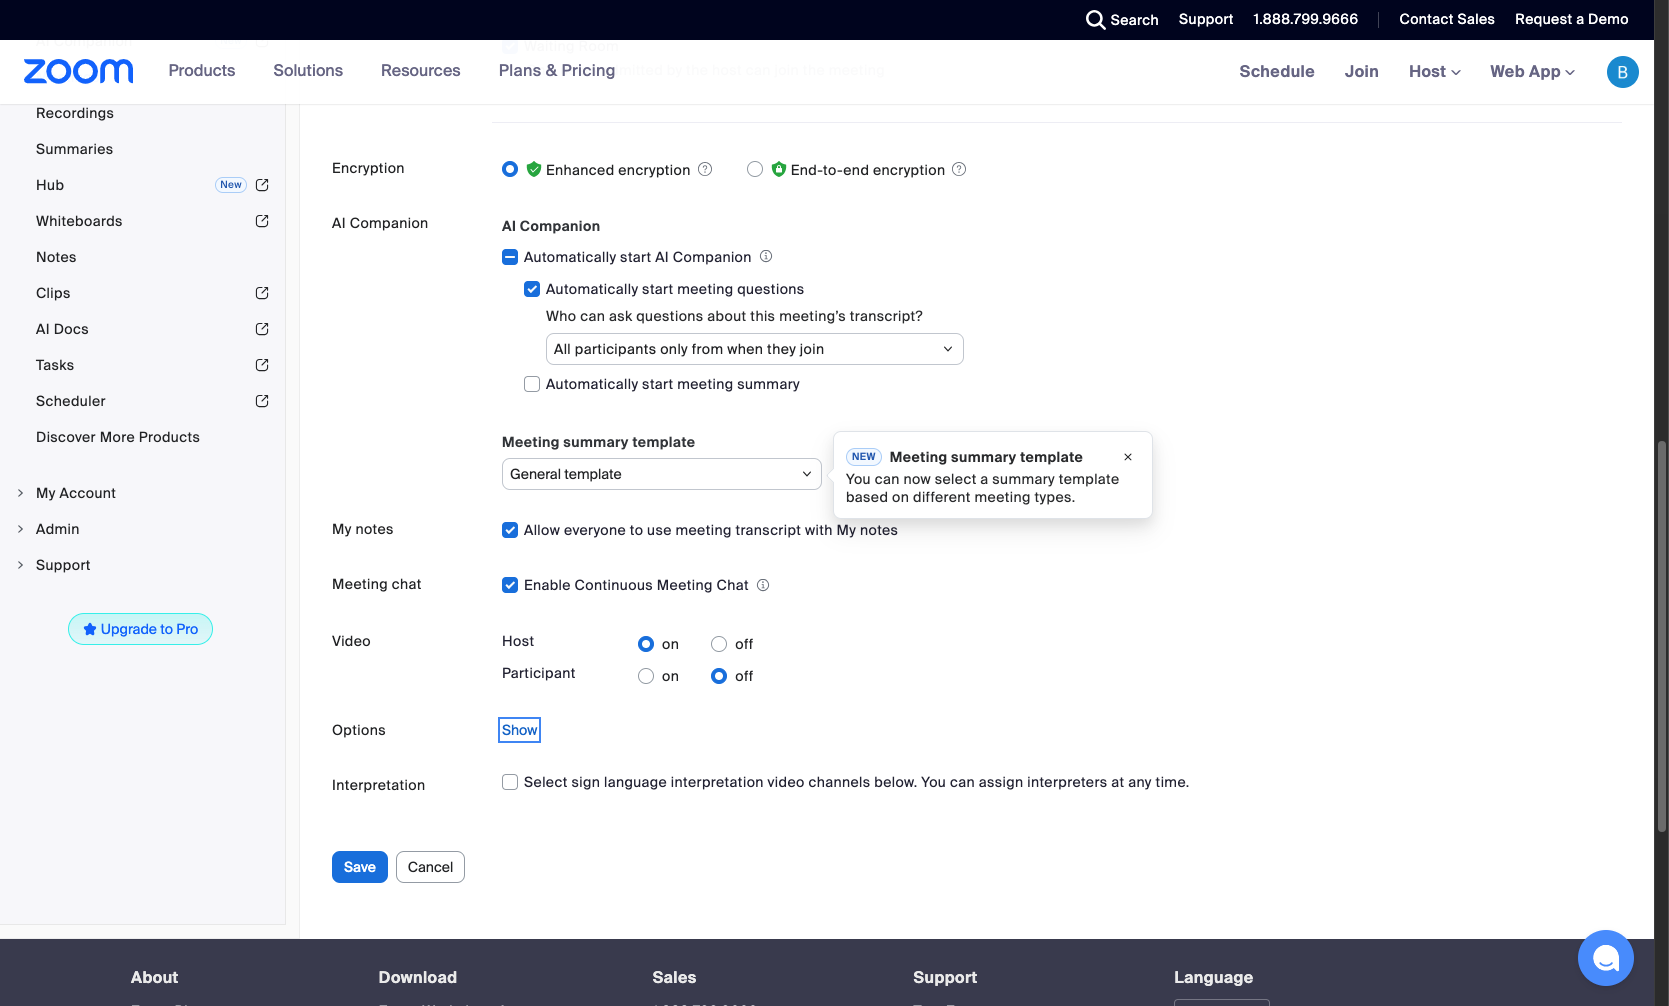Open the General template dropdown
Viewport: 1669px width, 1006px height.
point(662,474)
